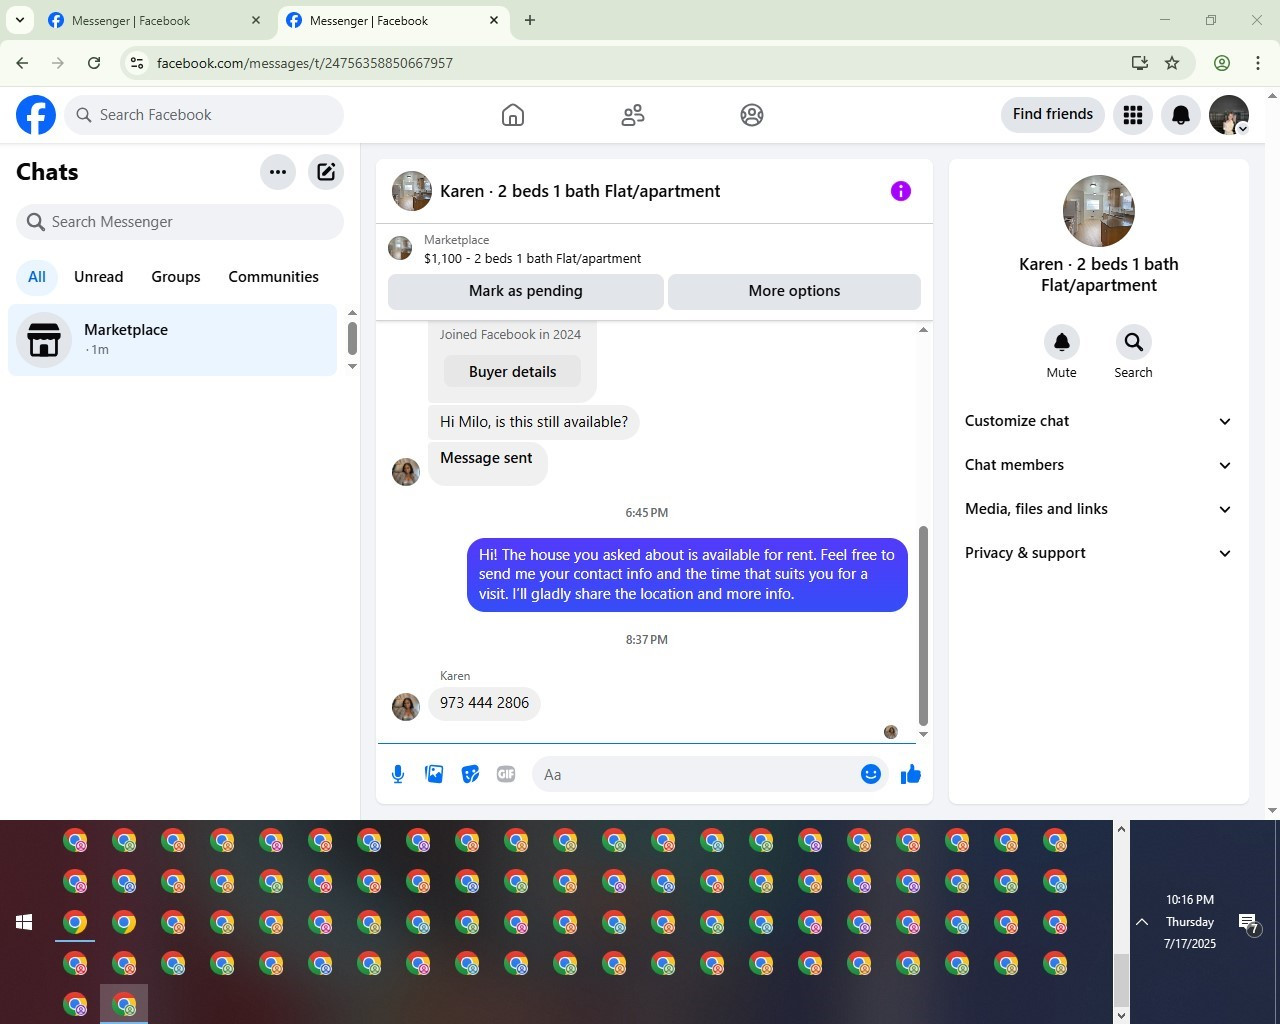Select the All chats filter
The image size is (1280, 1024).
tap(37, 277)
